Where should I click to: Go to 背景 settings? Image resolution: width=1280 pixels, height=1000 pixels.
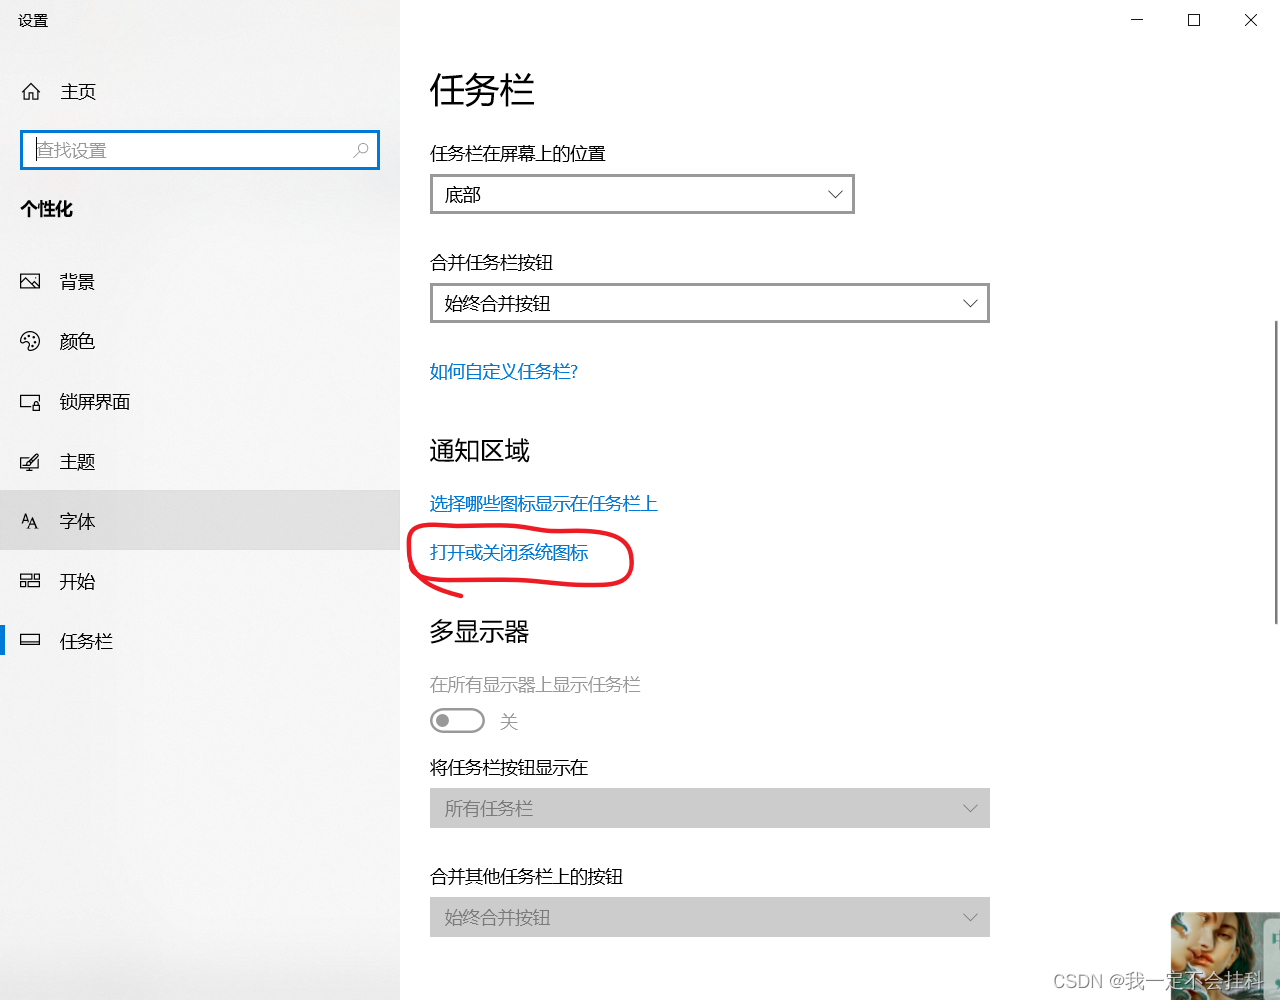200,282
